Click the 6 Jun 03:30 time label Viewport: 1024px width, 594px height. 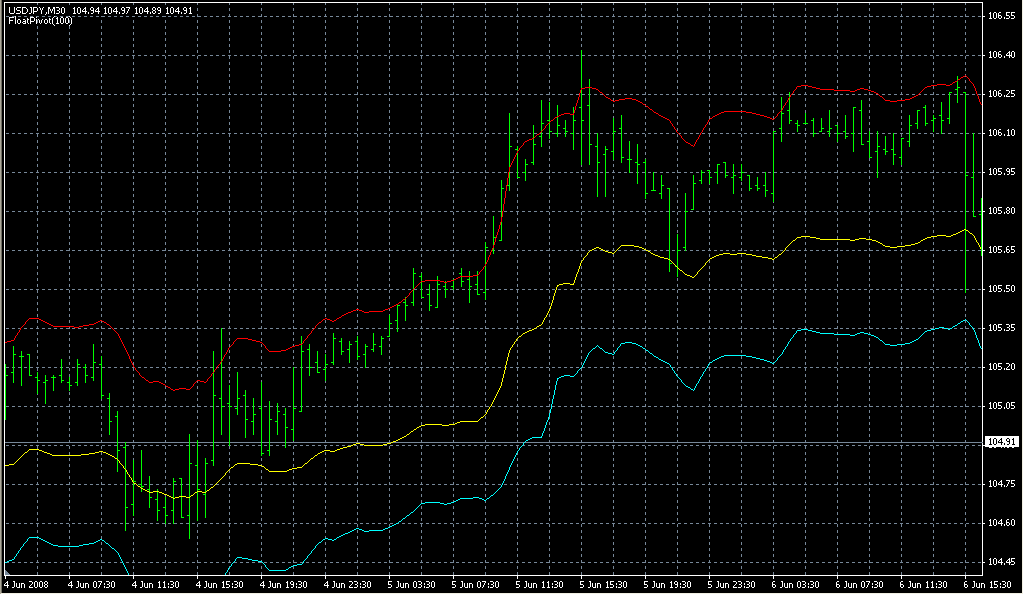(797, 583)
